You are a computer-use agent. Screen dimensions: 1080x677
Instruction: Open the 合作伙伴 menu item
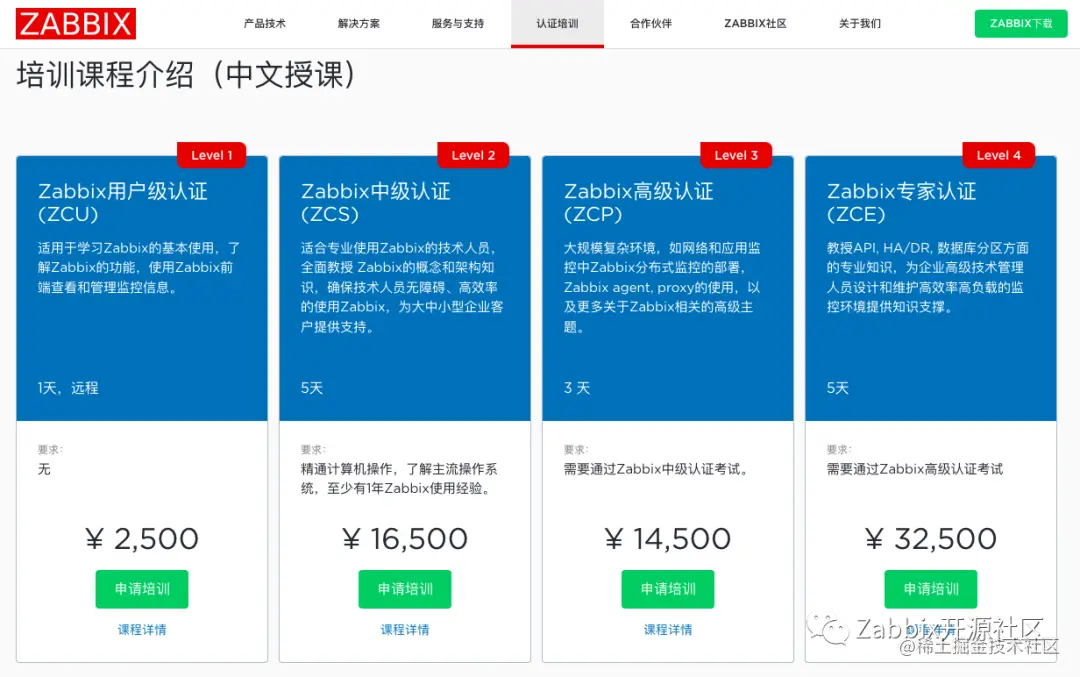coord(651,23)
